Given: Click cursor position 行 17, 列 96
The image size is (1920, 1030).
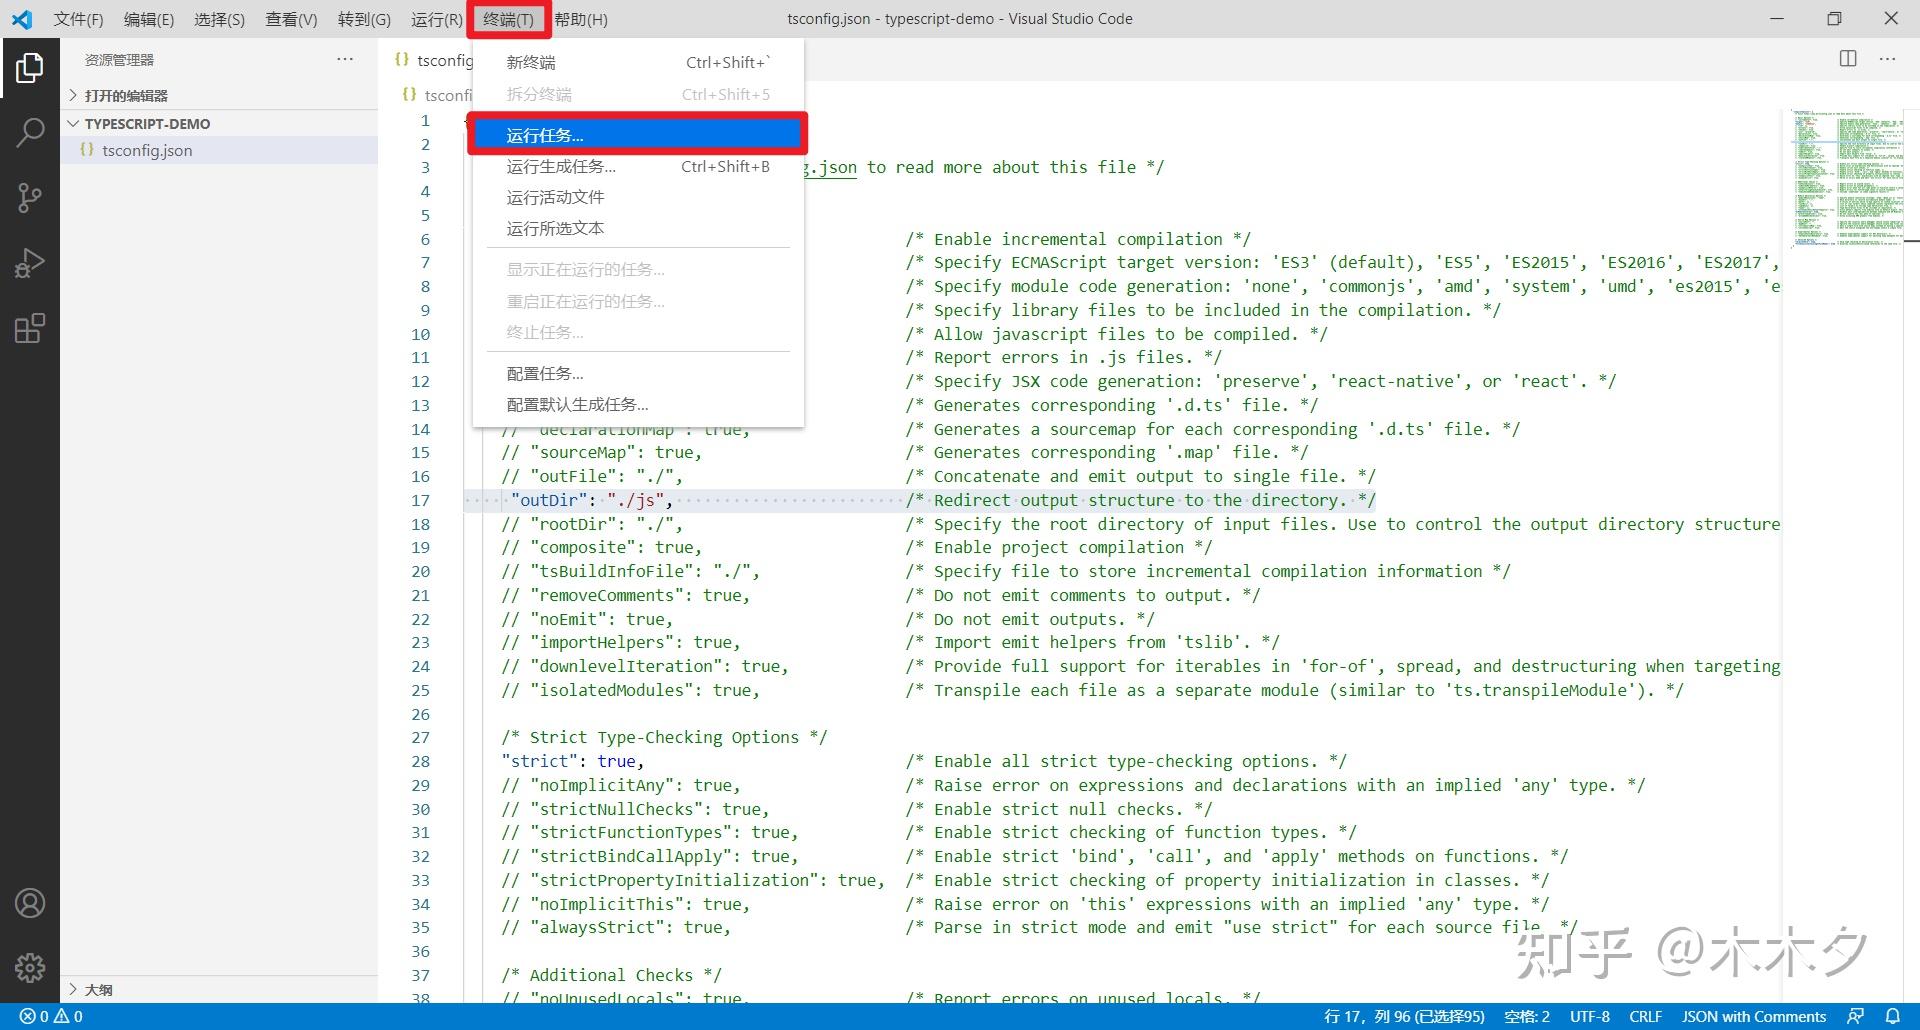Looking at the screenshot, I should (x=1404, y=1016).
